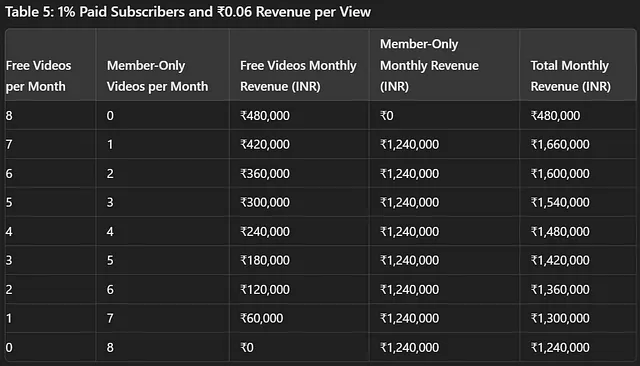The image size is (640, 366).
Task: Click member-only revenue ₹1,240,000 in the ₹120,000 row
Action: 410,289
